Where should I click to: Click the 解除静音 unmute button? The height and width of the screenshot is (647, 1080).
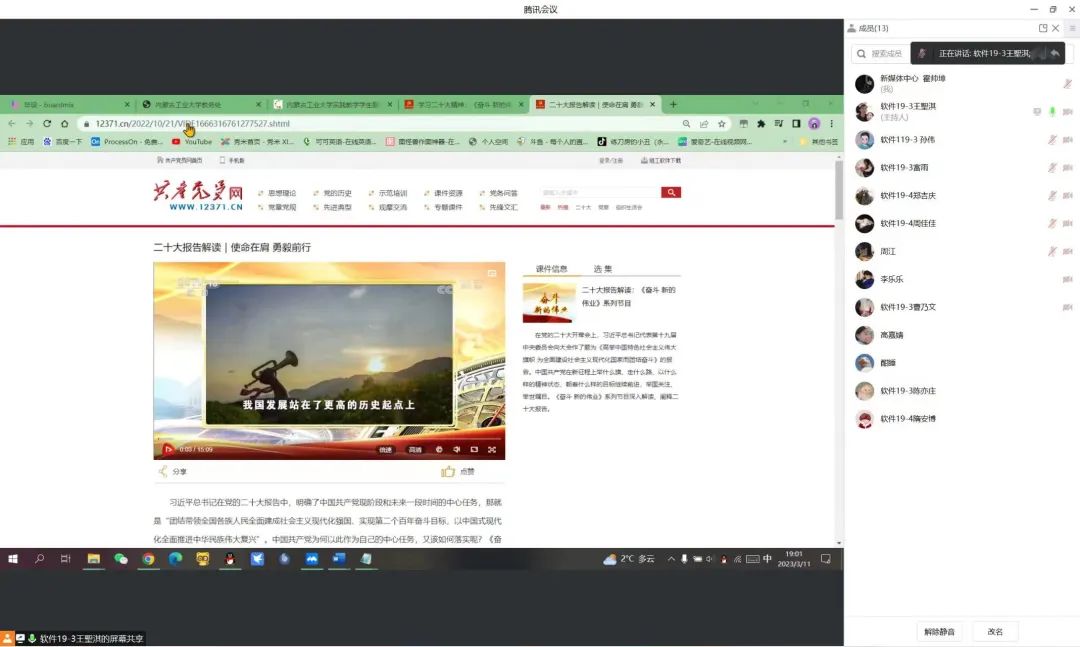[939, 632]
